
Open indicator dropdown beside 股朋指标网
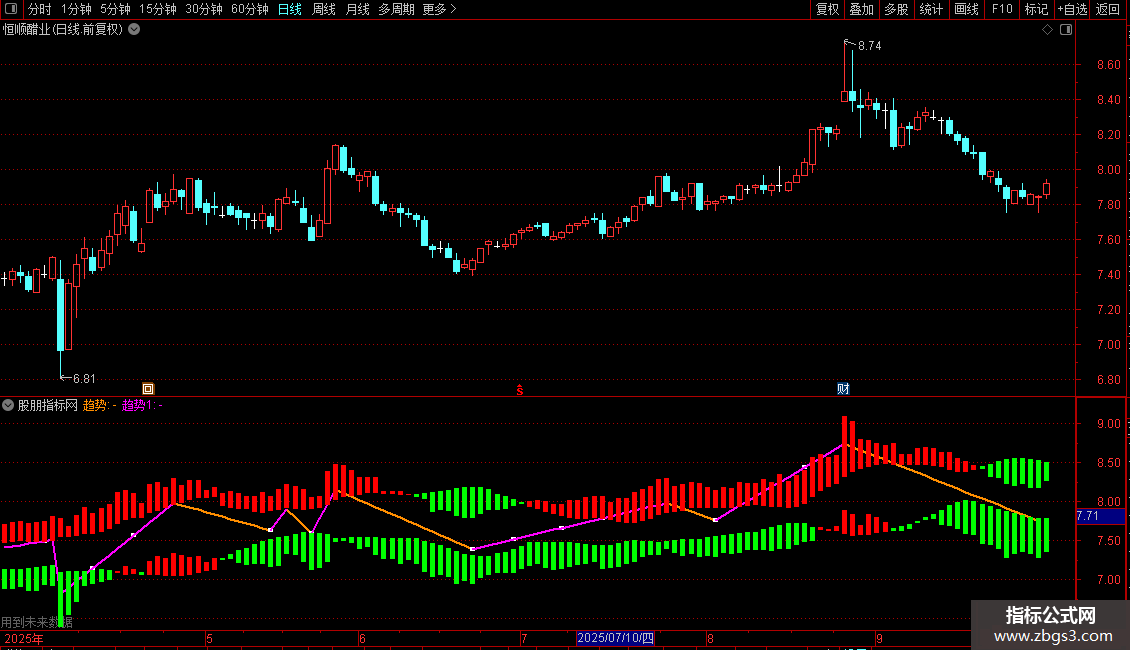pyautogui.click(x=8, y=406)
